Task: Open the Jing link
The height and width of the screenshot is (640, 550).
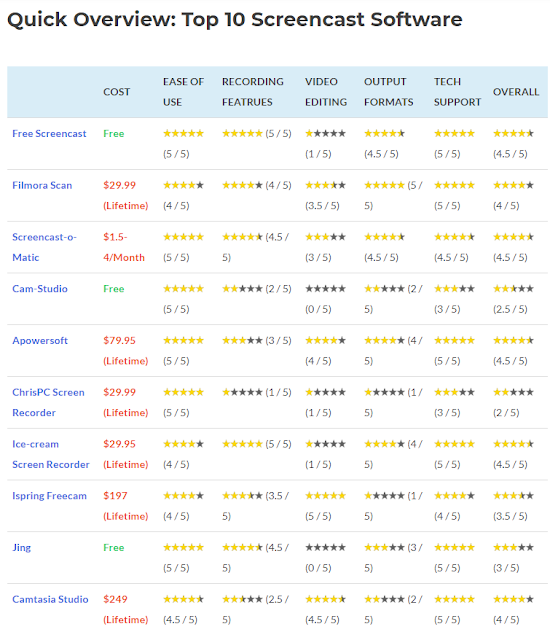Action: tap(21, 547)
